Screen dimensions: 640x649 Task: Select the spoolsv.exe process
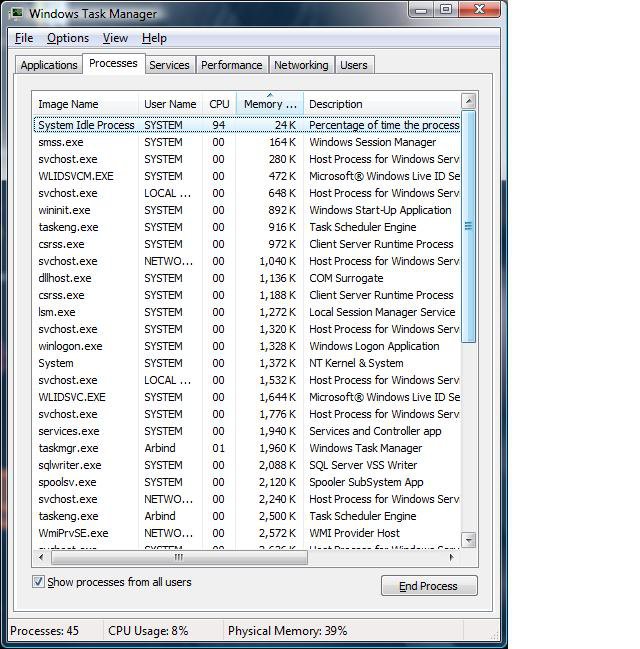(247, 482)
